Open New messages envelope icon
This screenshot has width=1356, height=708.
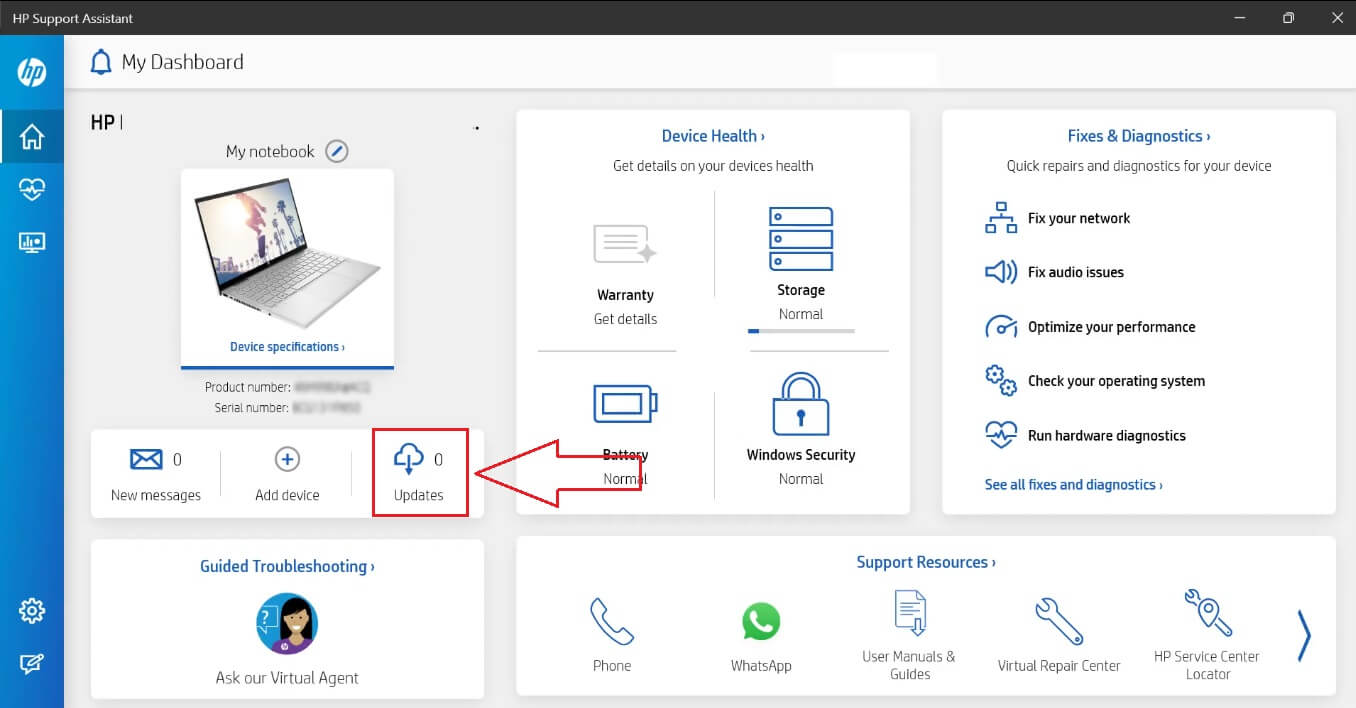(x=146, y=460)
